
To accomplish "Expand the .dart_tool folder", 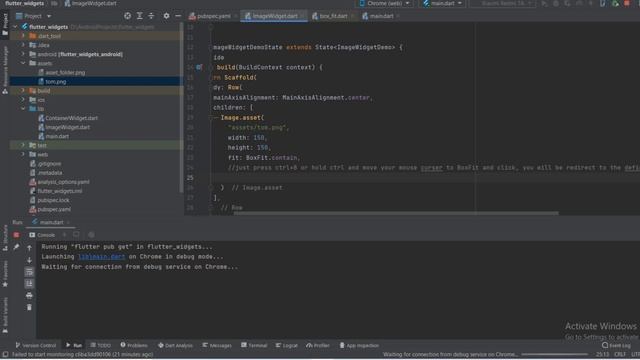I will point(23,36).
